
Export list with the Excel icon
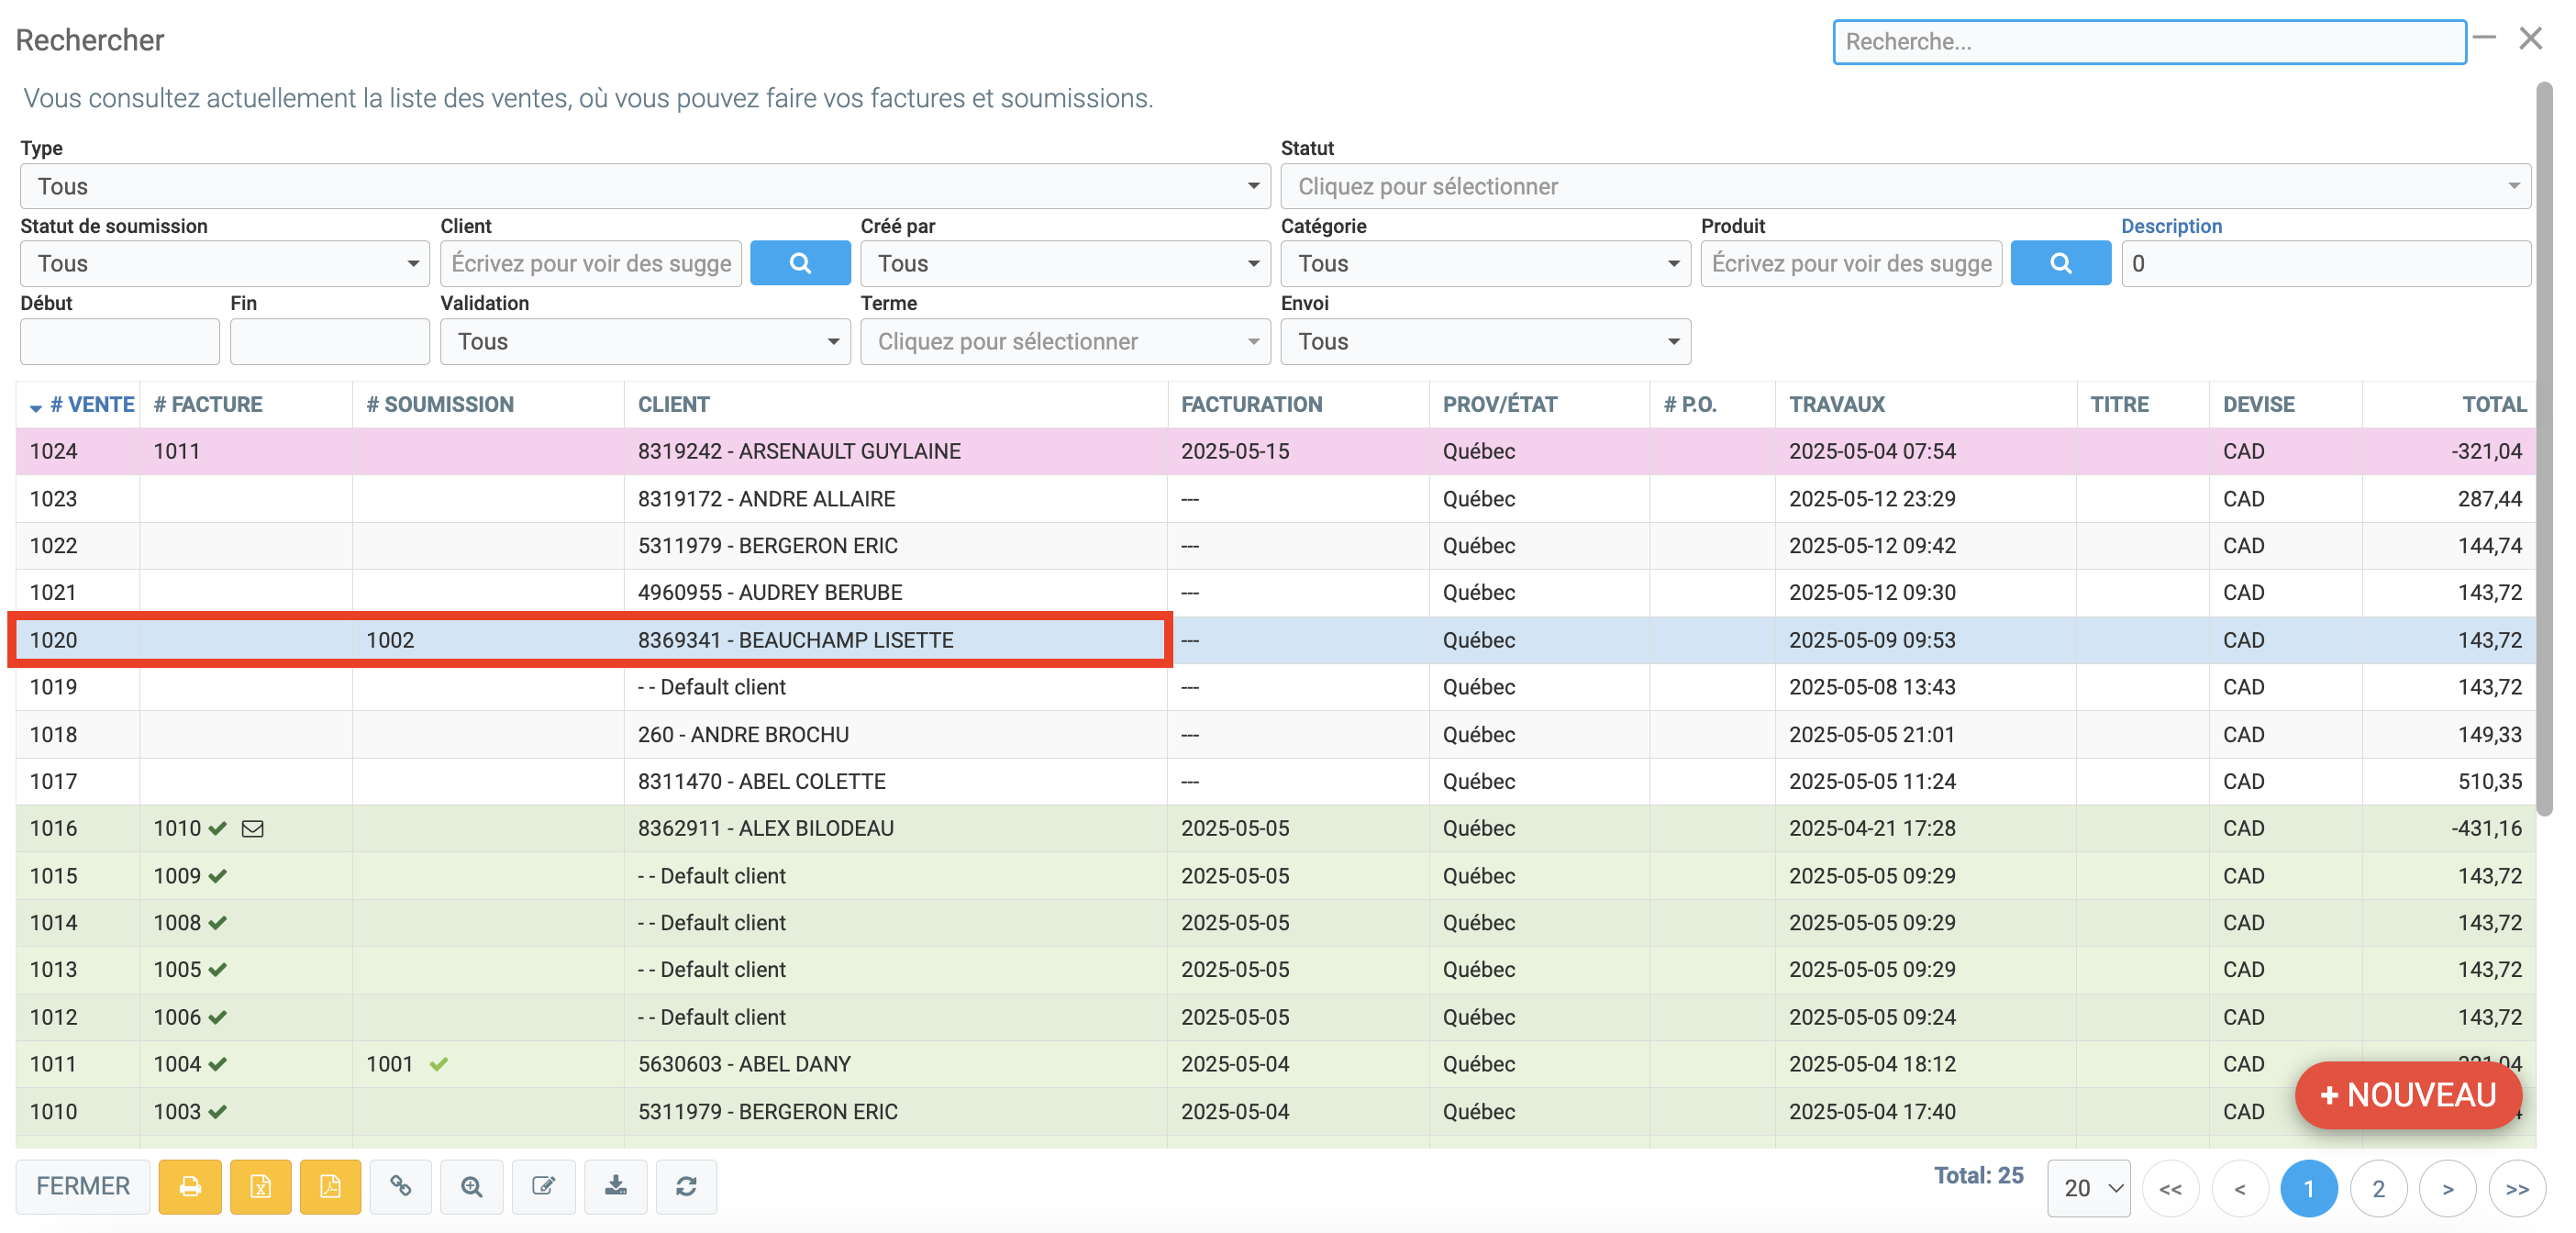coord(260,1187)
